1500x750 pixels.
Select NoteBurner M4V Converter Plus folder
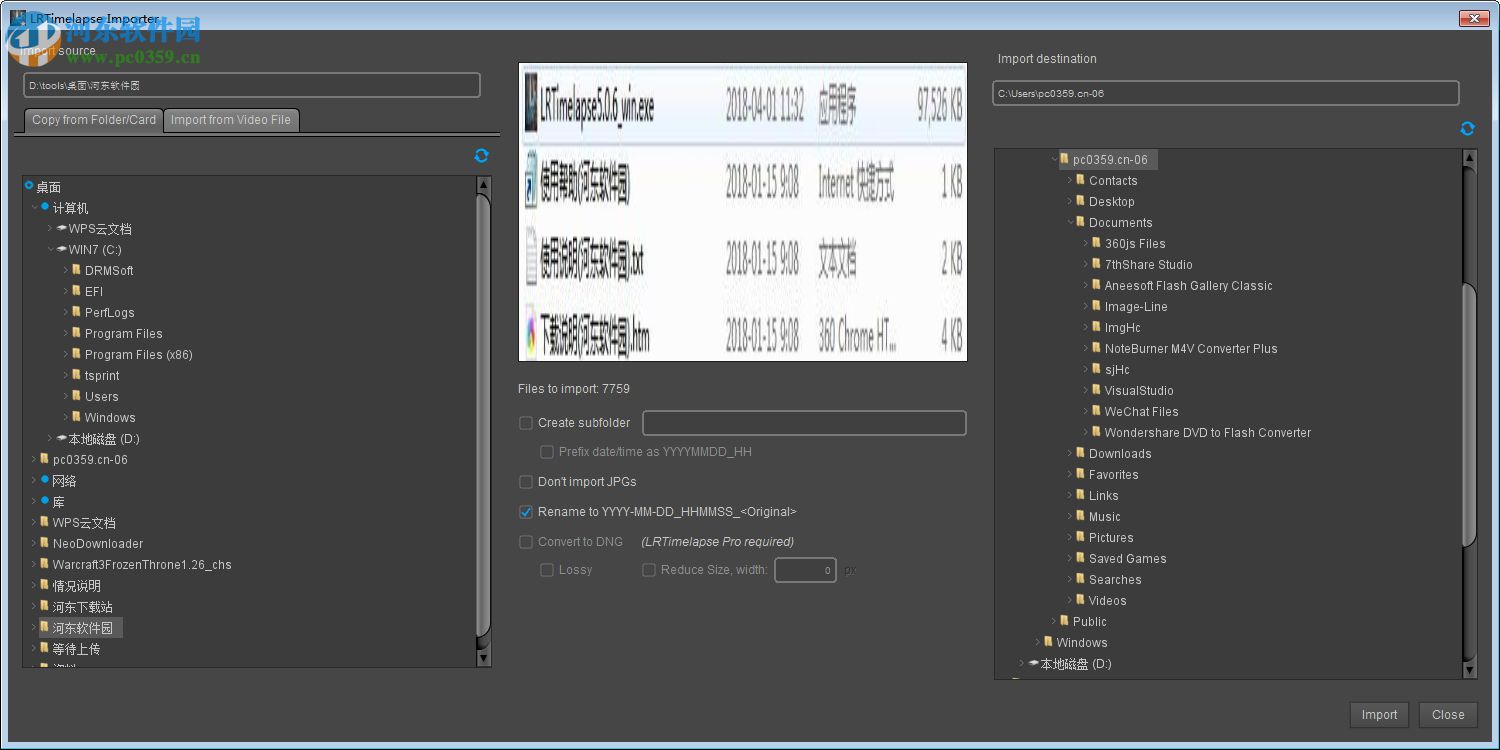tap(1191, 349)
